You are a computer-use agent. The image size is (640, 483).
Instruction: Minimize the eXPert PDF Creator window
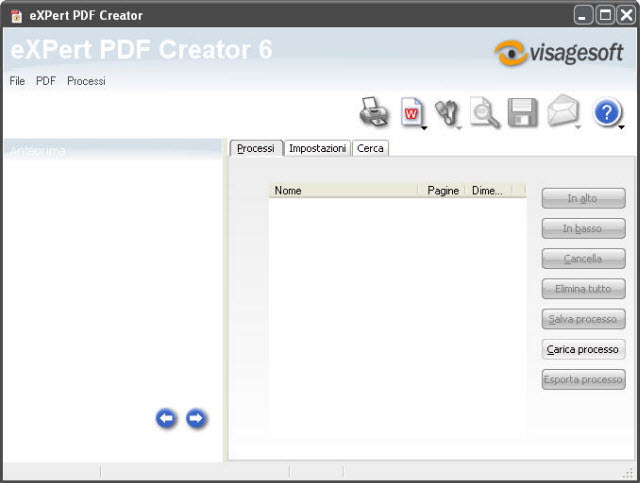[x=583, y=16]
